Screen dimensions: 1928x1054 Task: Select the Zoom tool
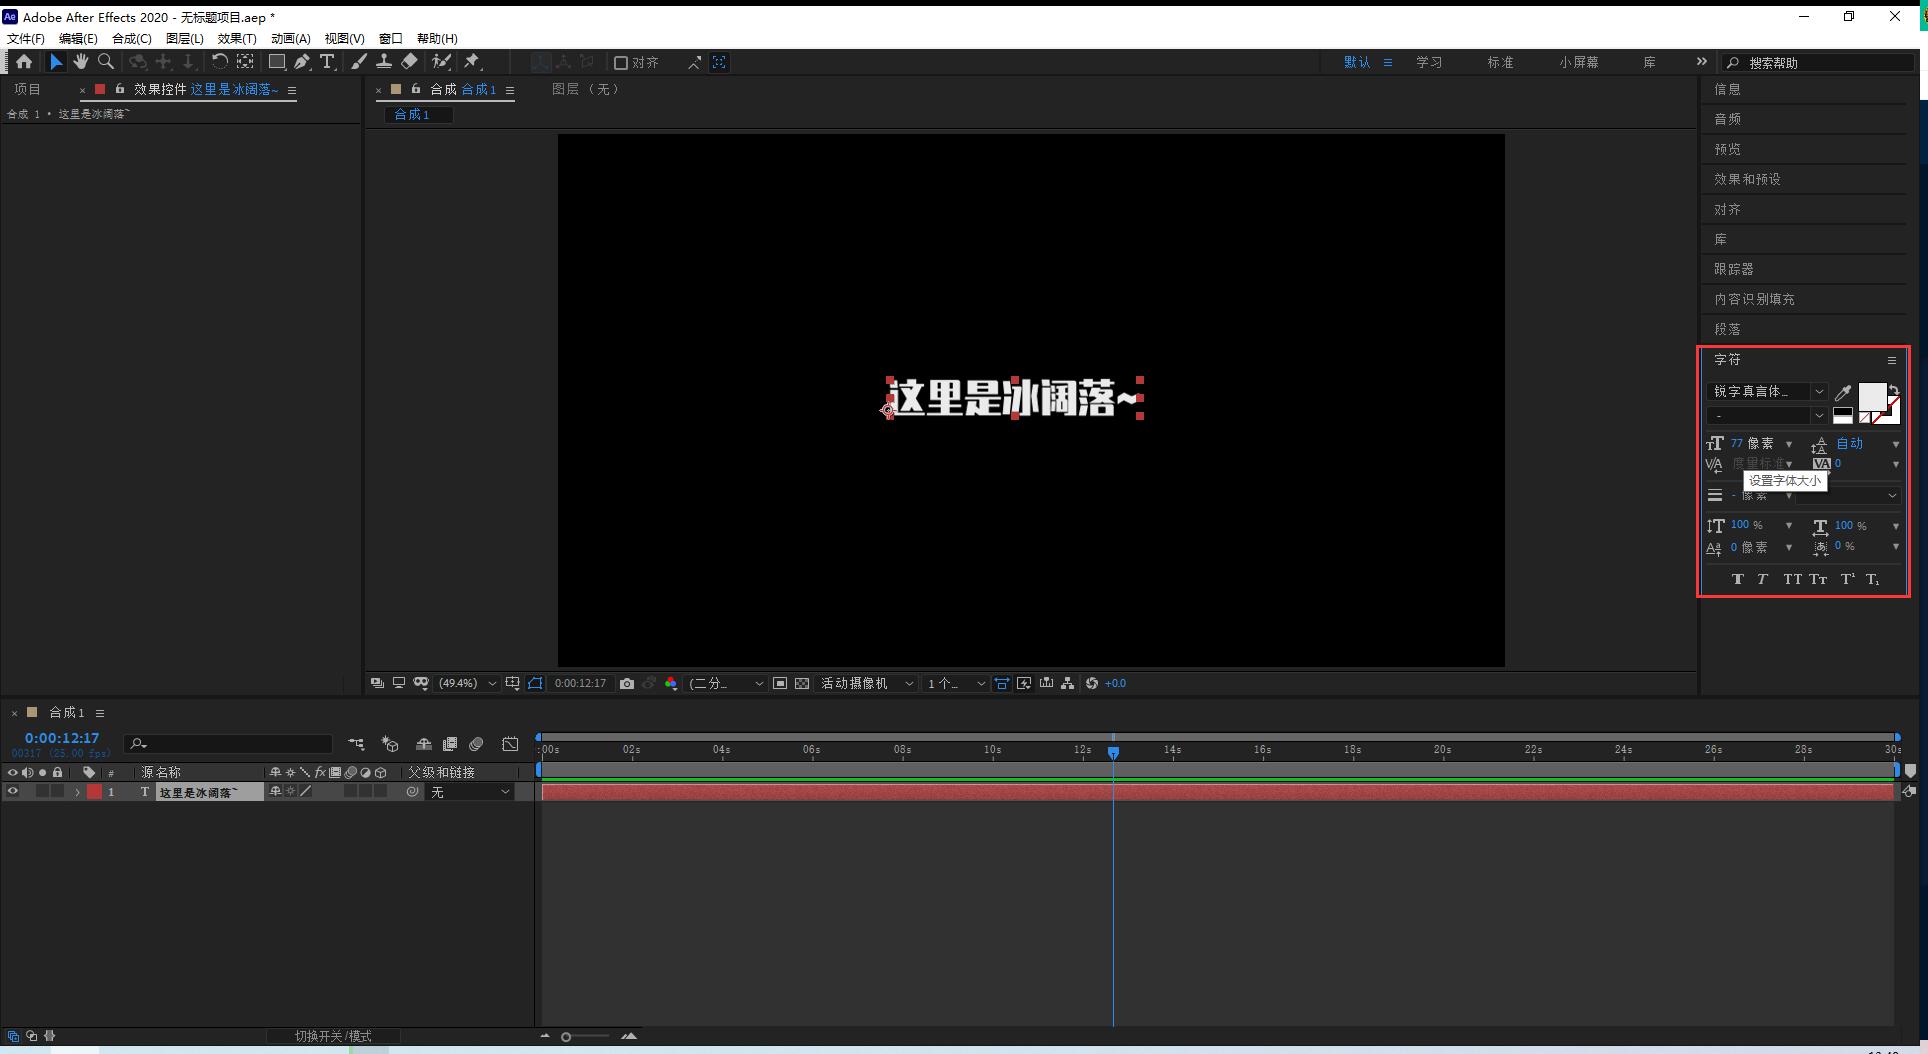[x=105, y=62]
